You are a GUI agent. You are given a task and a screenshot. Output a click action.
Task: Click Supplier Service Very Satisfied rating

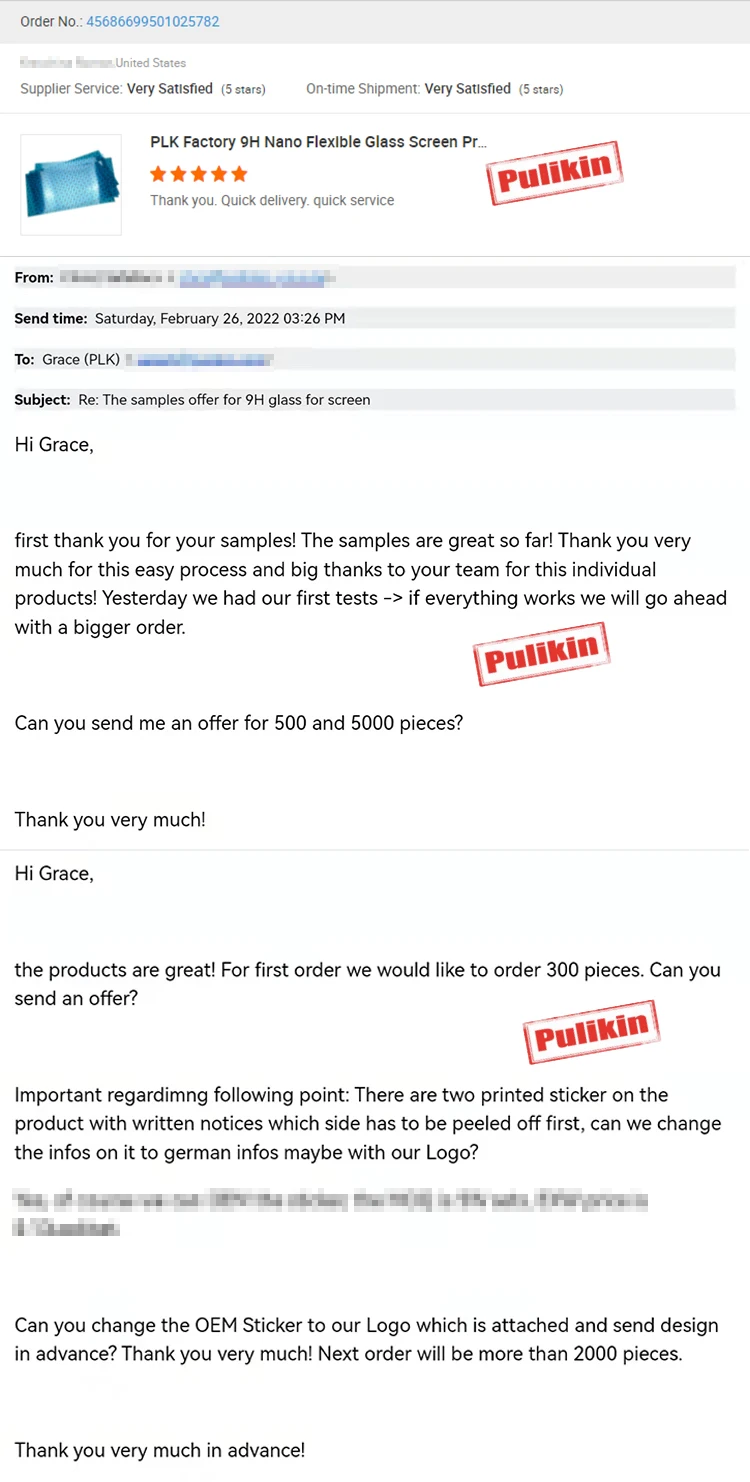(x=143, y=89)
